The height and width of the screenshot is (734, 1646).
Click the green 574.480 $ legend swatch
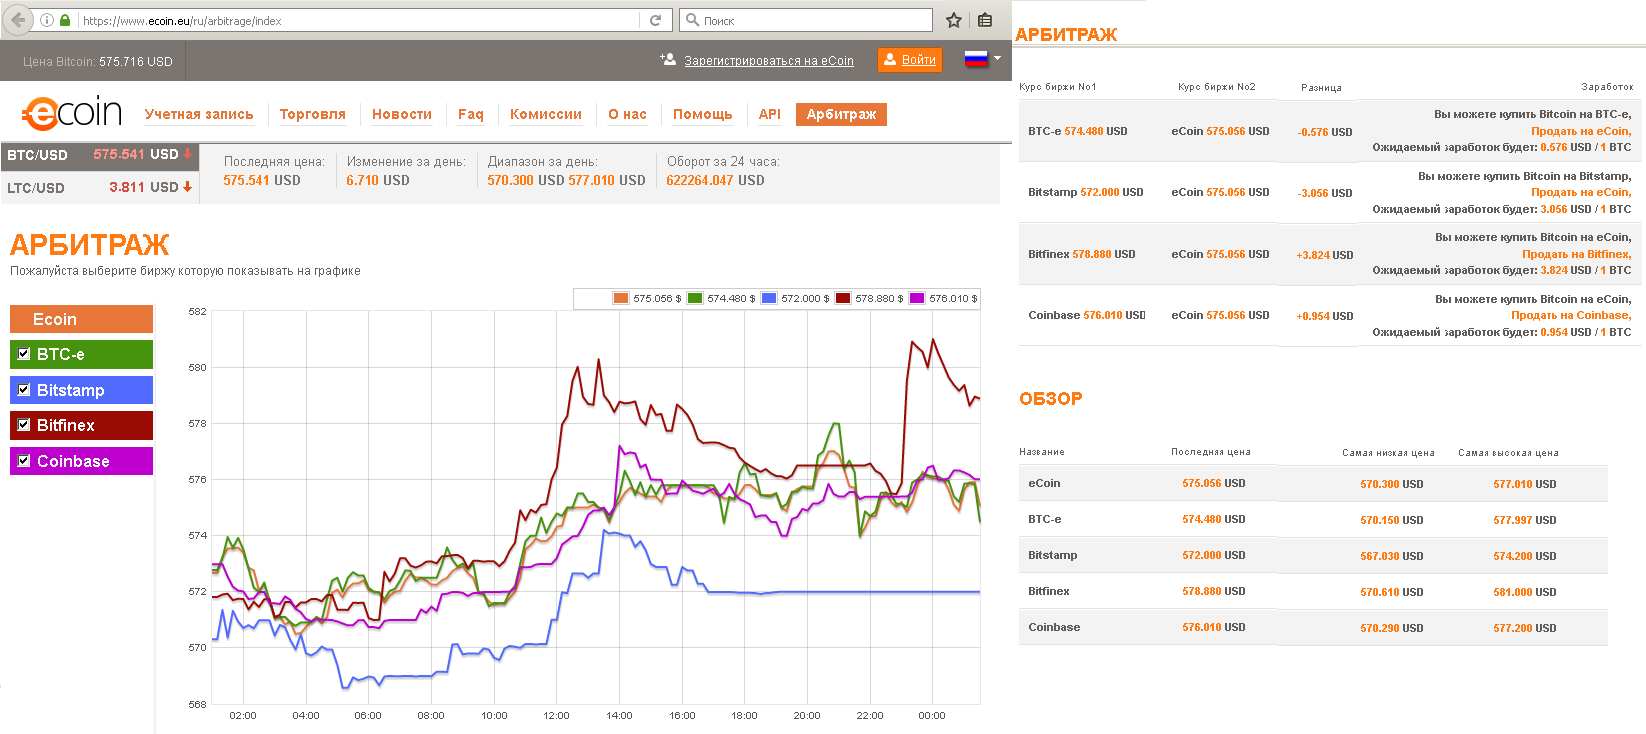695,298
